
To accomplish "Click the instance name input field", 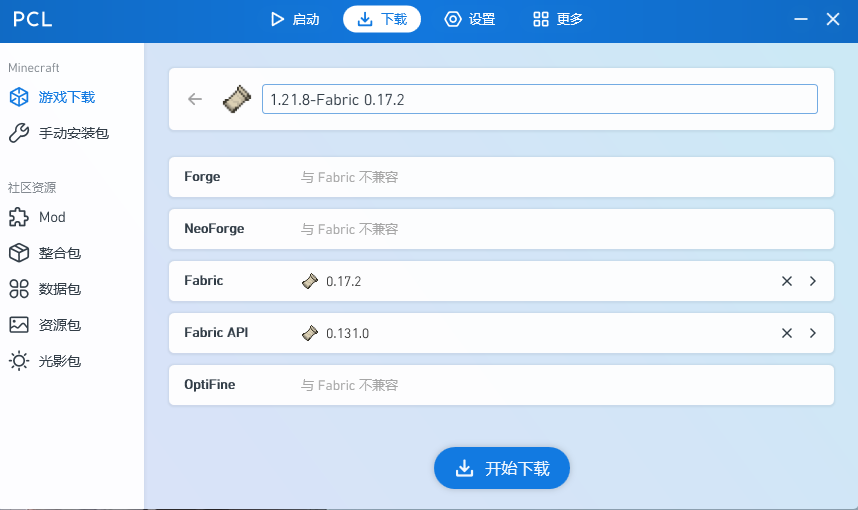I will coord(539,99).
